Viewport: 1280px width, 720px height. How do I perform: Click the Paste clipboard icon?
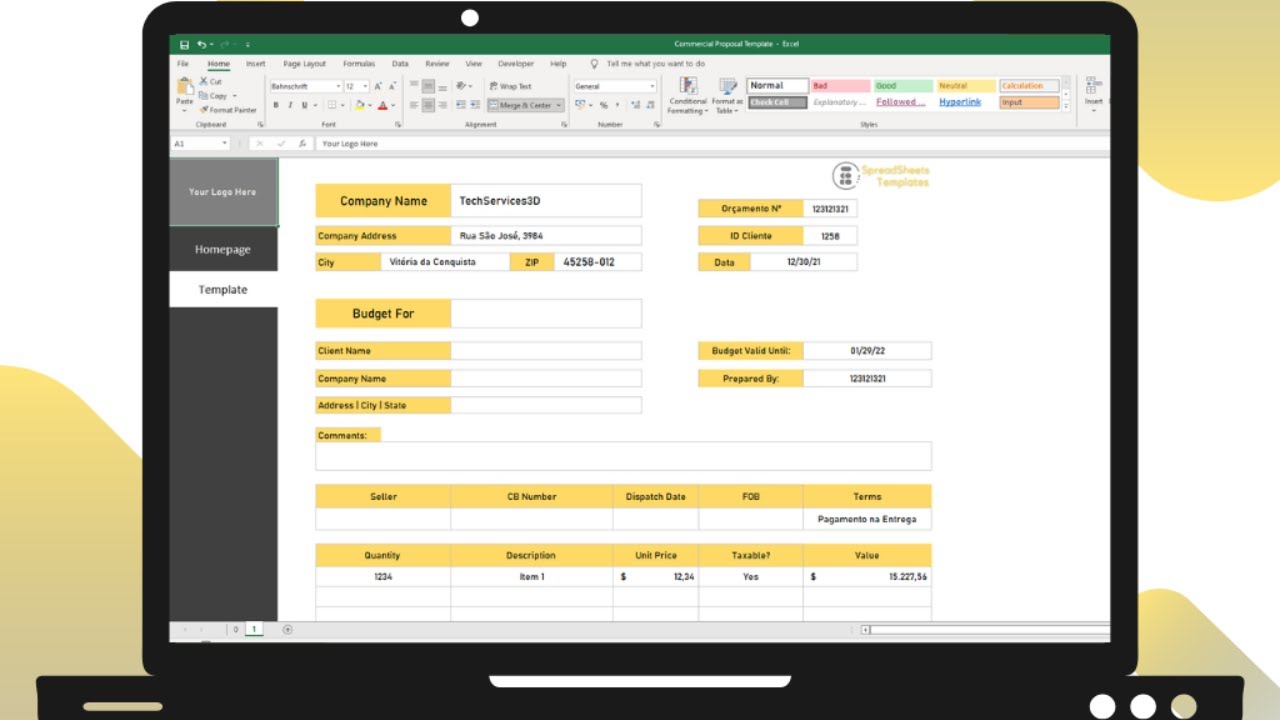pos(185,86)
